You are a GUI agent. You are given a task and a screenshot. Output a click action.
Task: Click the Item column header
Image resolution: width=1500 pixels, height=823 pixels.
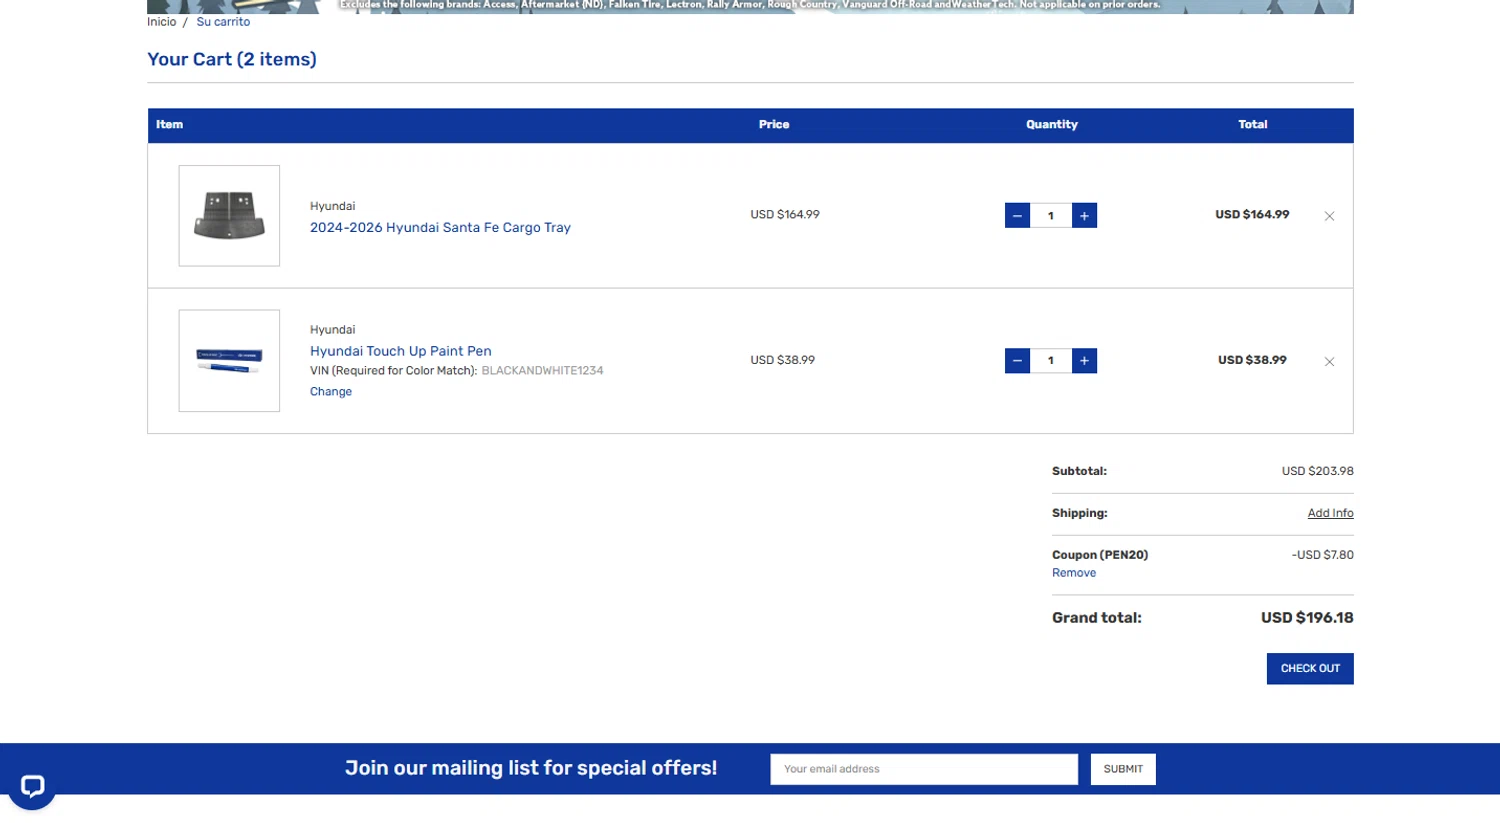point(169,125)
